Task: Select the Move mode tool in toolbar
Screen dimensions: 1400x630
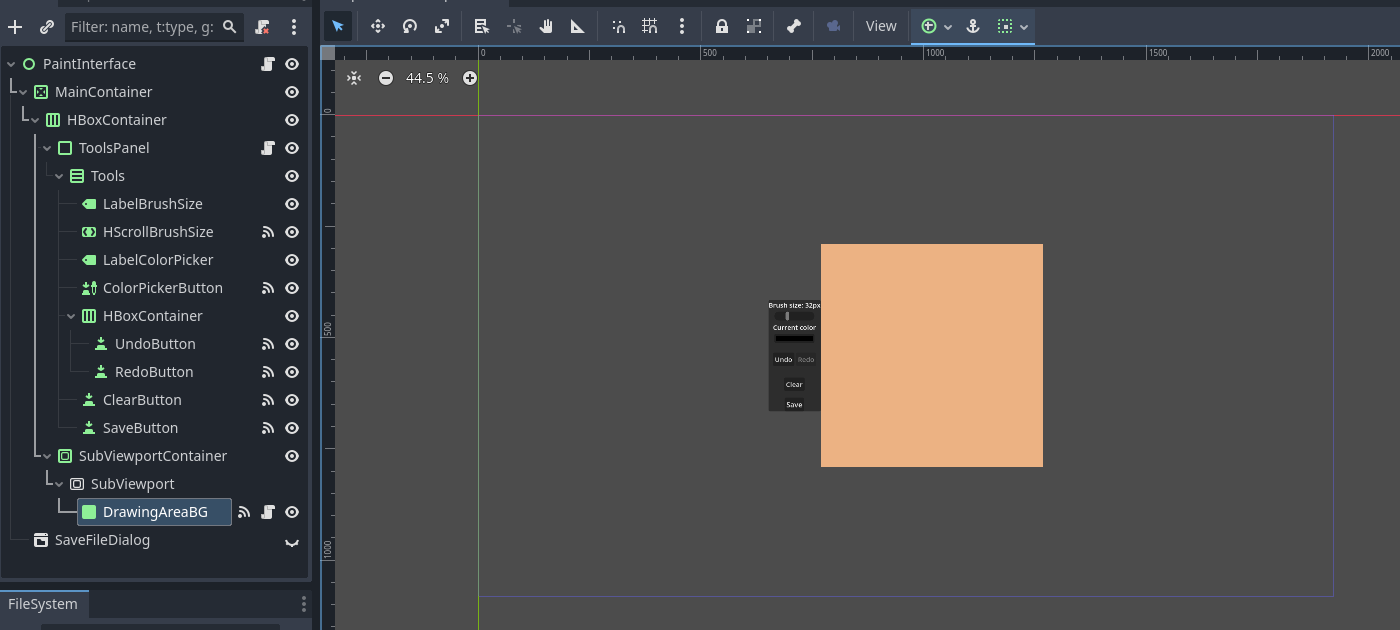Action: point(377,26)
